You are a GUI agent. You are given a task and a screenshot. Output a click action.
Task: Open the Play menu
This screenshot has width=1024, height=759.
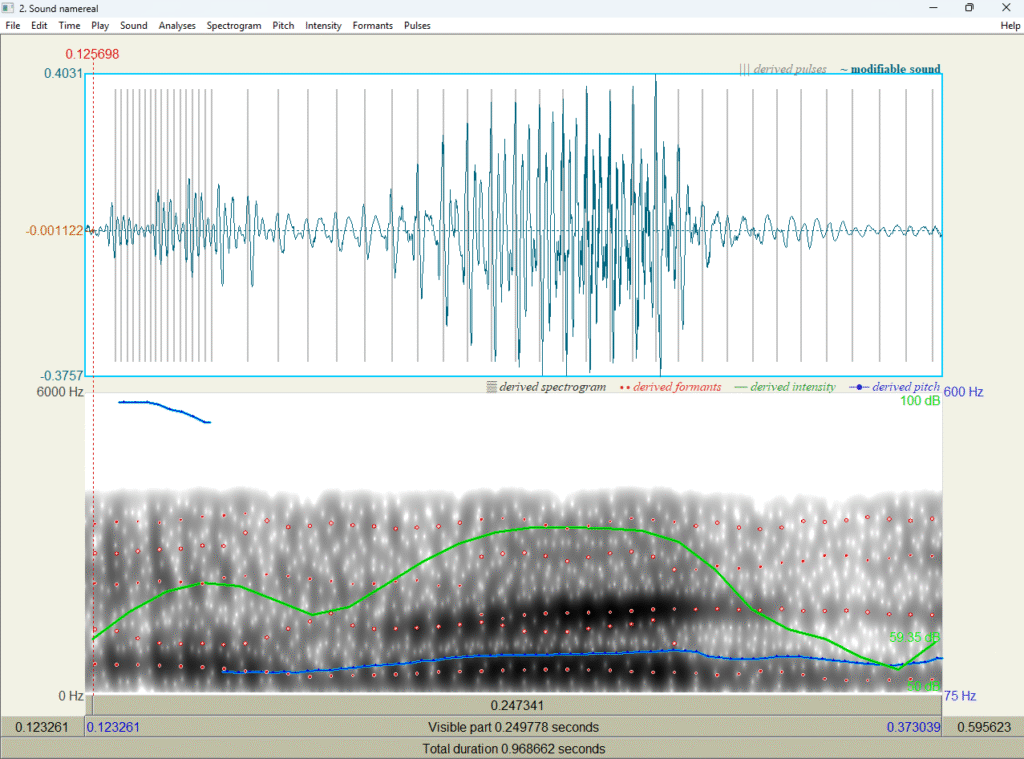click(x=100, y=25)
